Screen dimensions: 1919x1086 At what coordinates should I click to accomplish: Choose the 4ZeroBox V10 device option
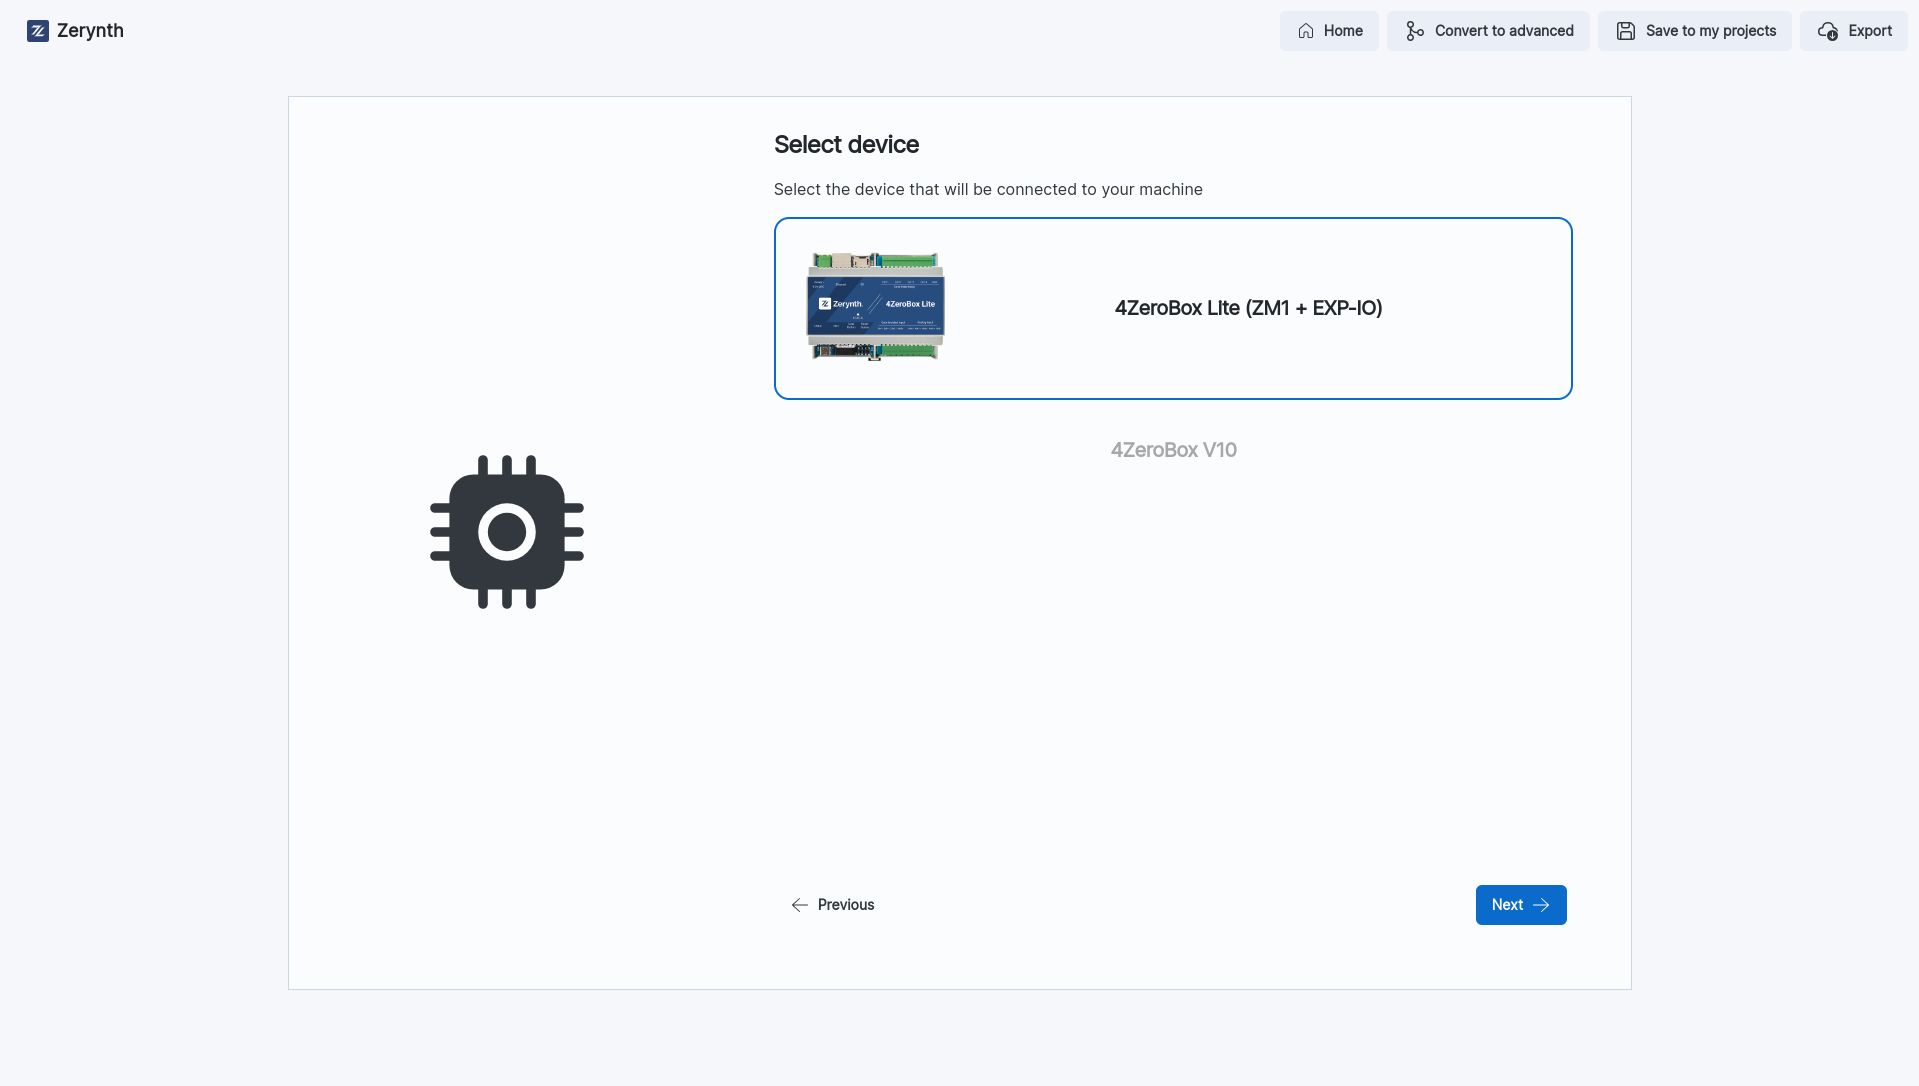coord(1173,450)
